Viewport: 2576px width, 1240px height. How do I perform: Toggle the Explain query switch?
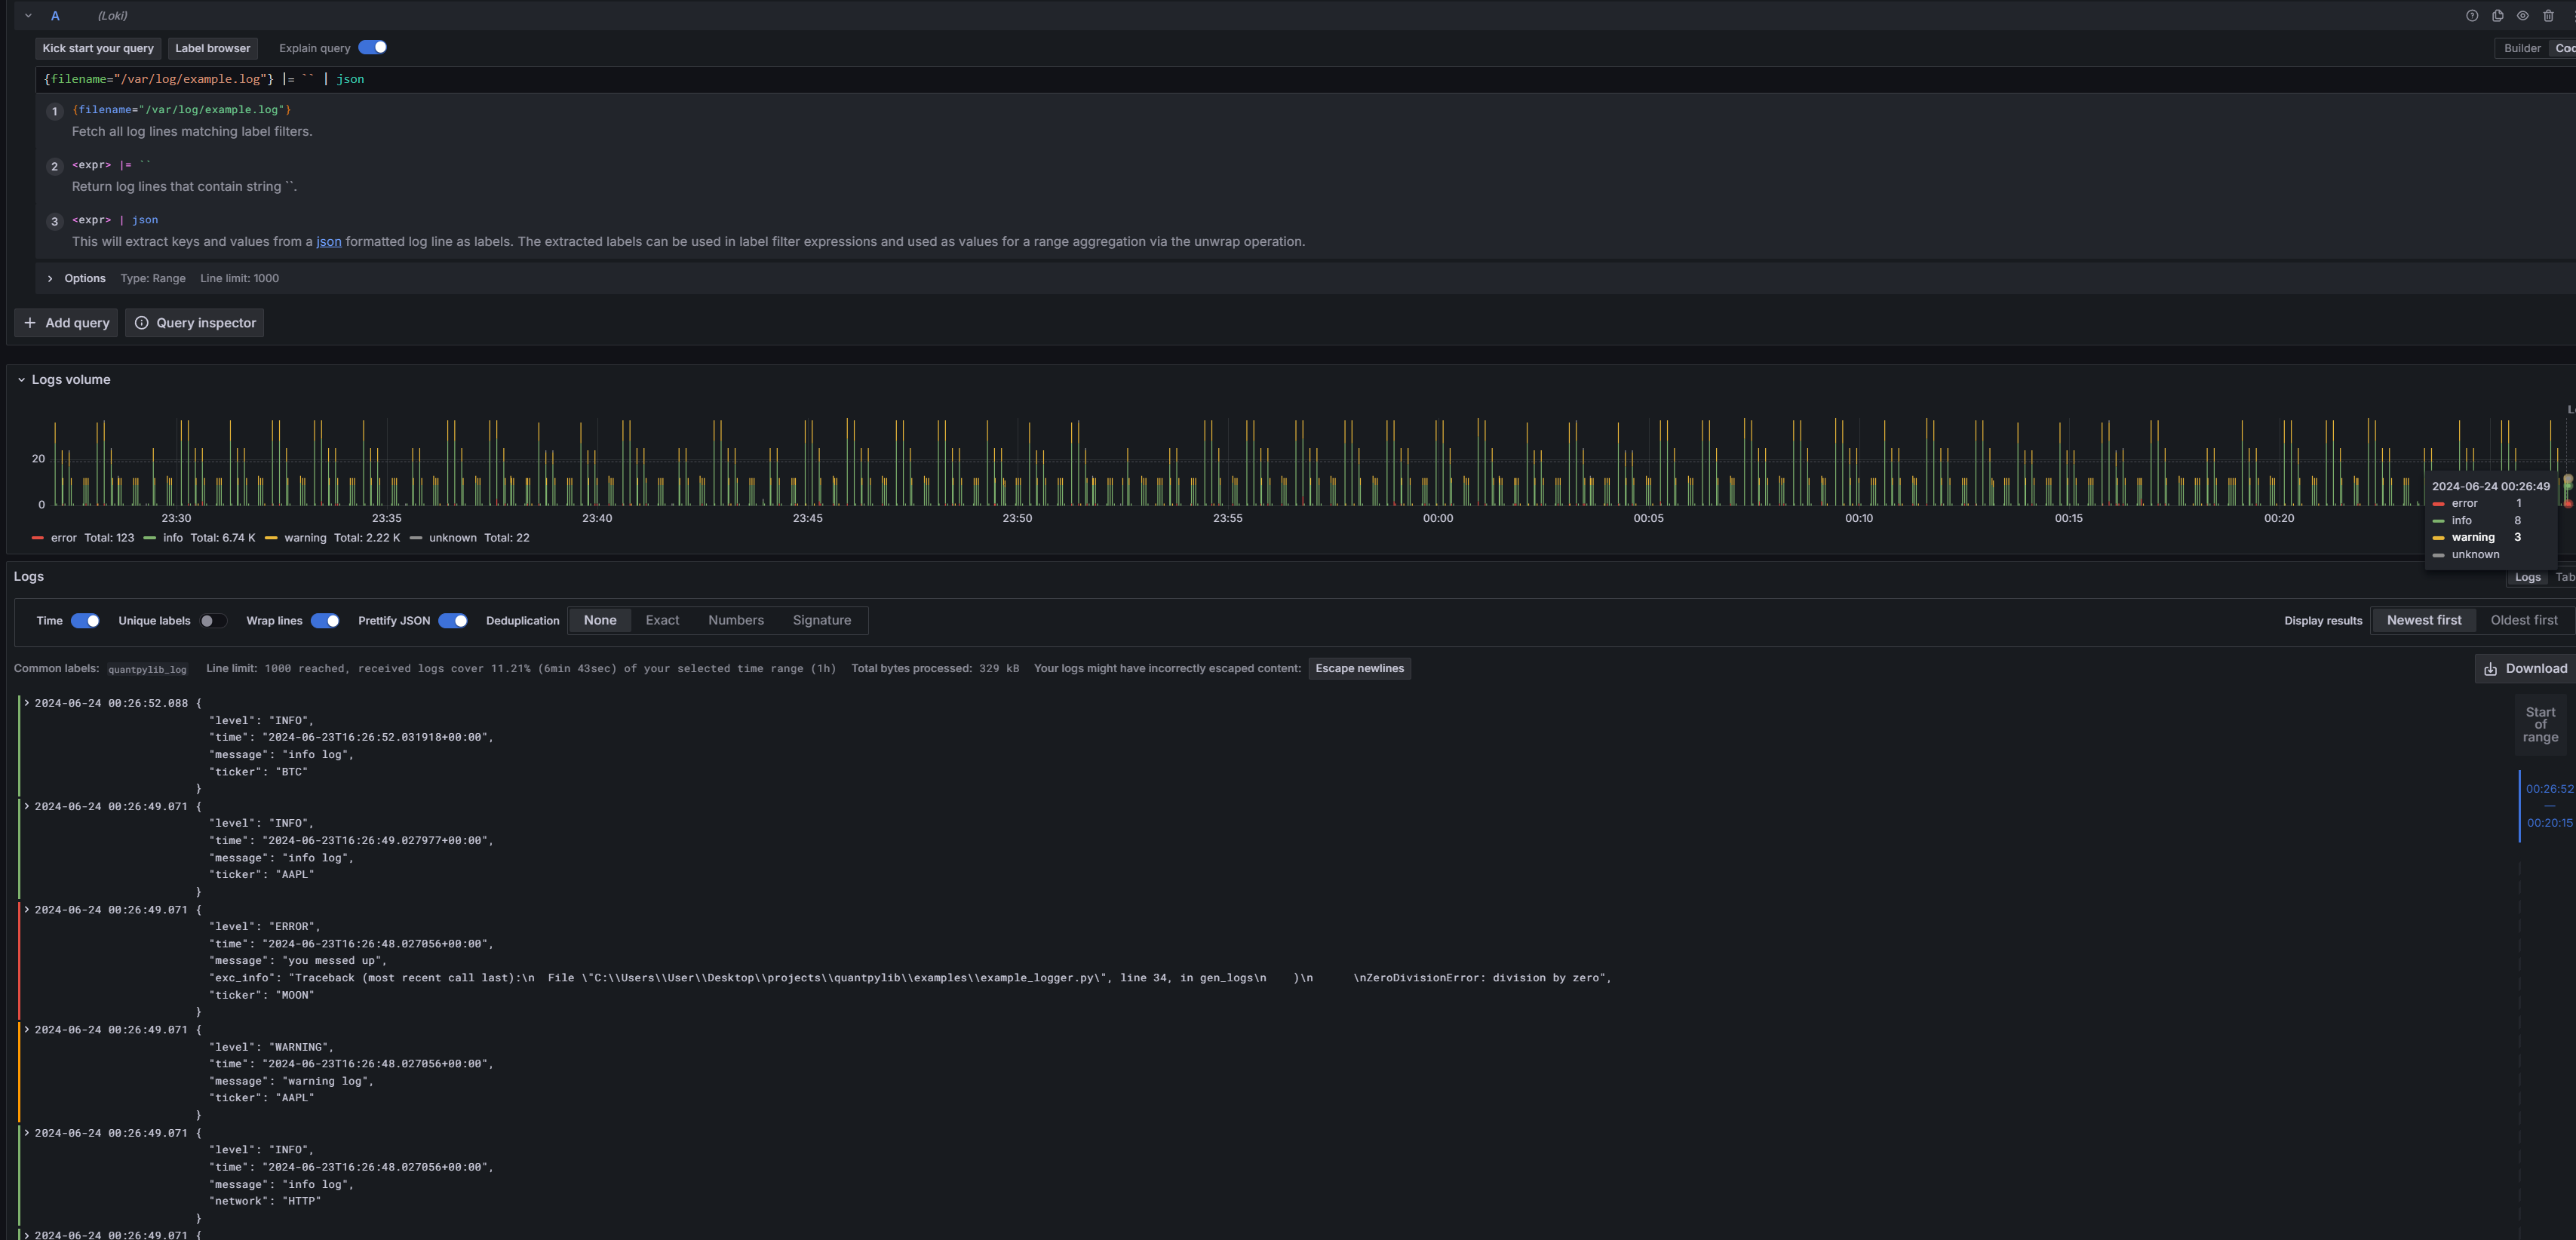tap(373, 47)
